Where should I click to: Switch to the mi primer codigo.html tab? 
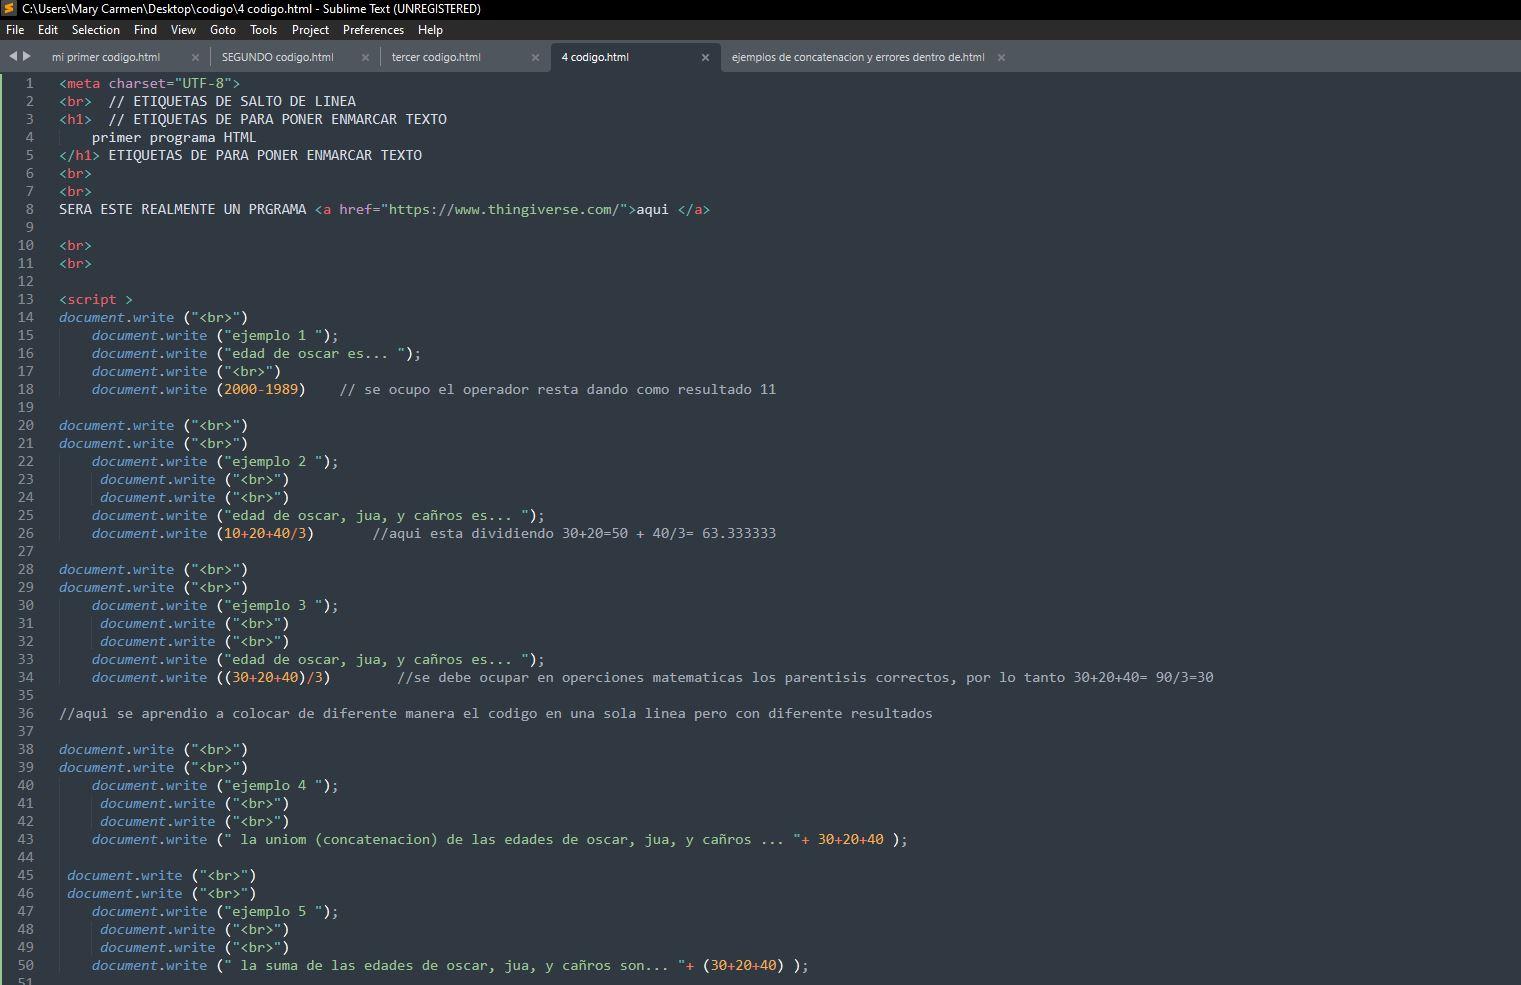(x=104, y=57)
